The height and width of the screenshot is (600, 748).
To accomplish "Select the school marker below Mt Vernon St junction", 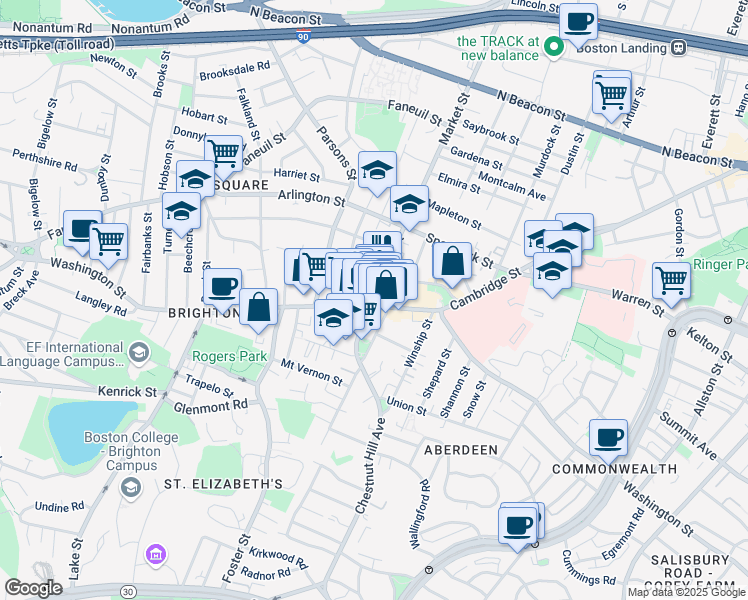I will 333,318.
